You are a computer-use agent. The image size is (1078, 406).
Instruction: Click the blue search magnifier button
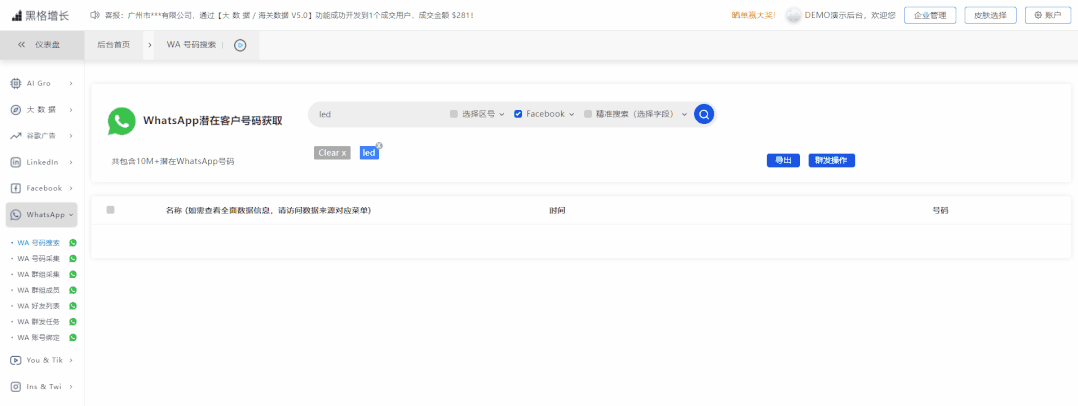pyautogui.click(x=704, y=115)
